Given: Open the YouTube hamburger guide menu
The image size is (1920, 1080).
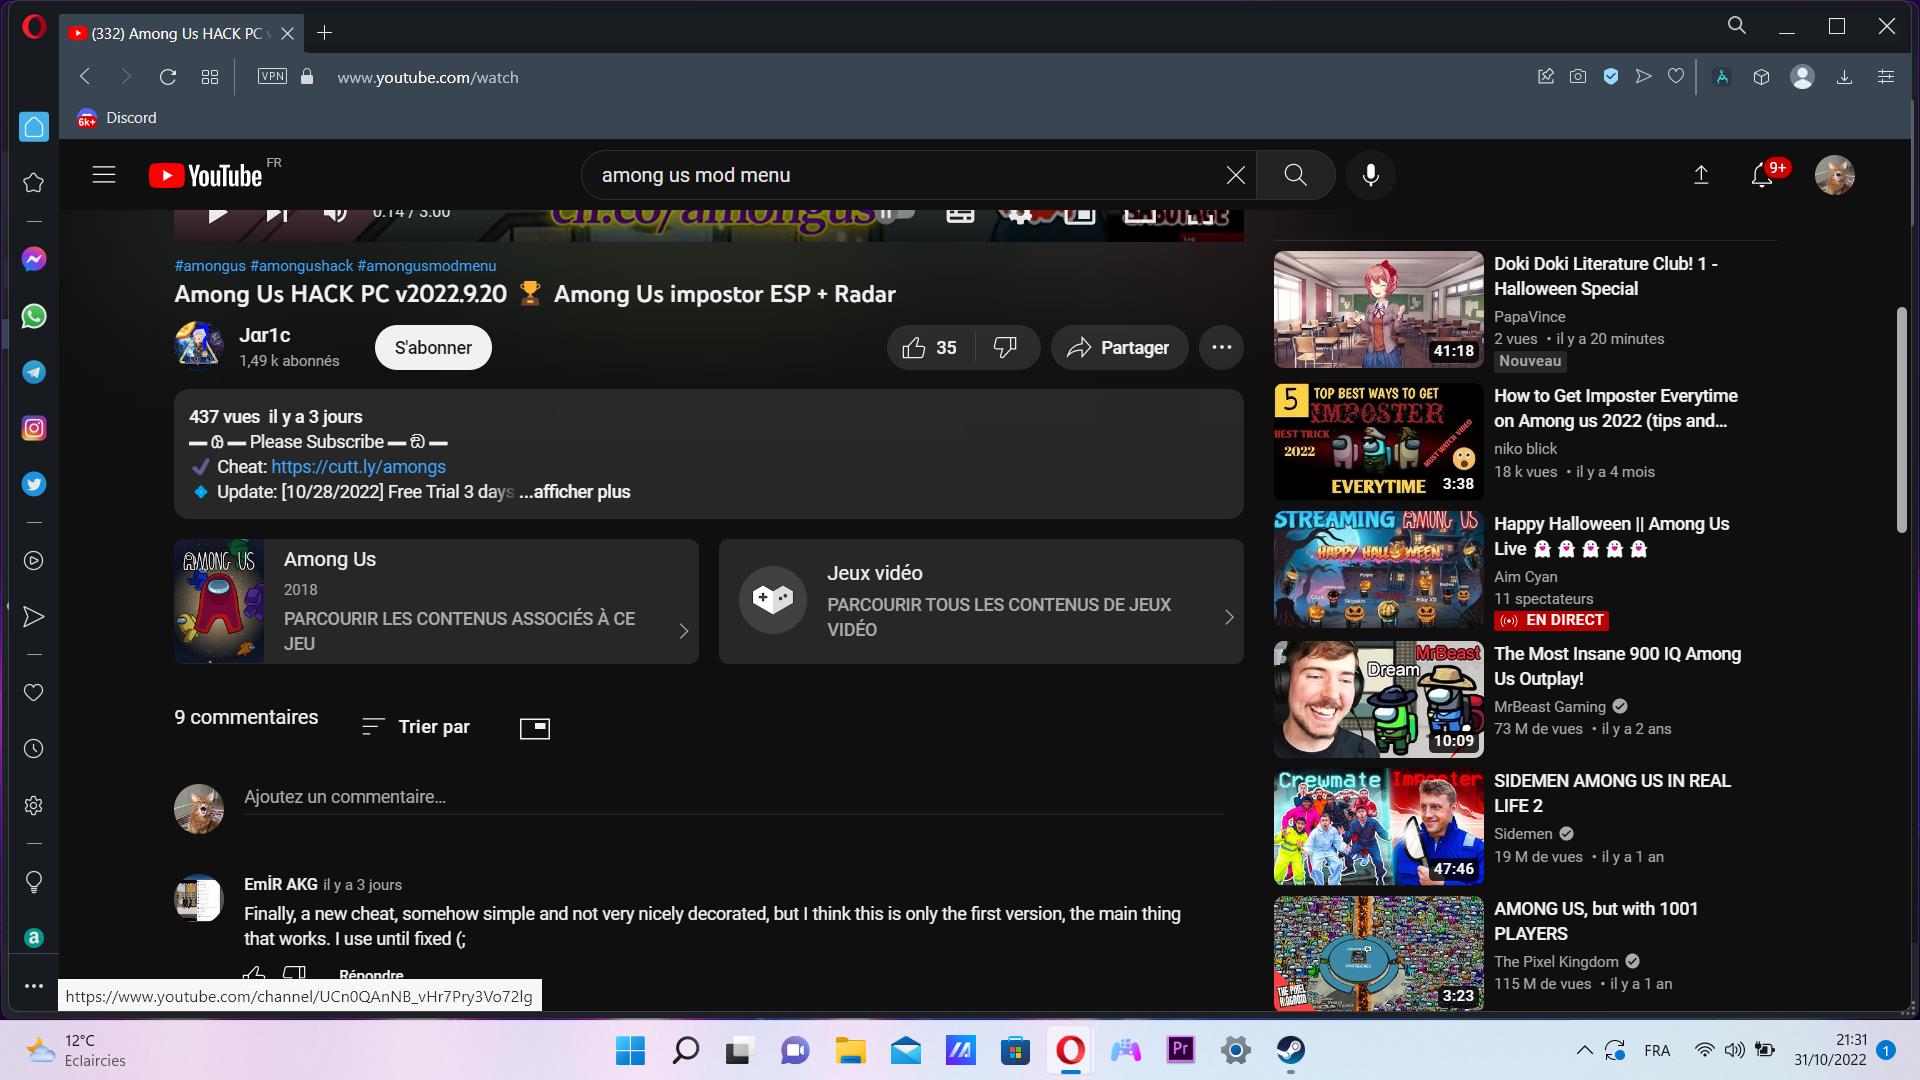Looking at the screenshot, I should (x=104, y=175).
